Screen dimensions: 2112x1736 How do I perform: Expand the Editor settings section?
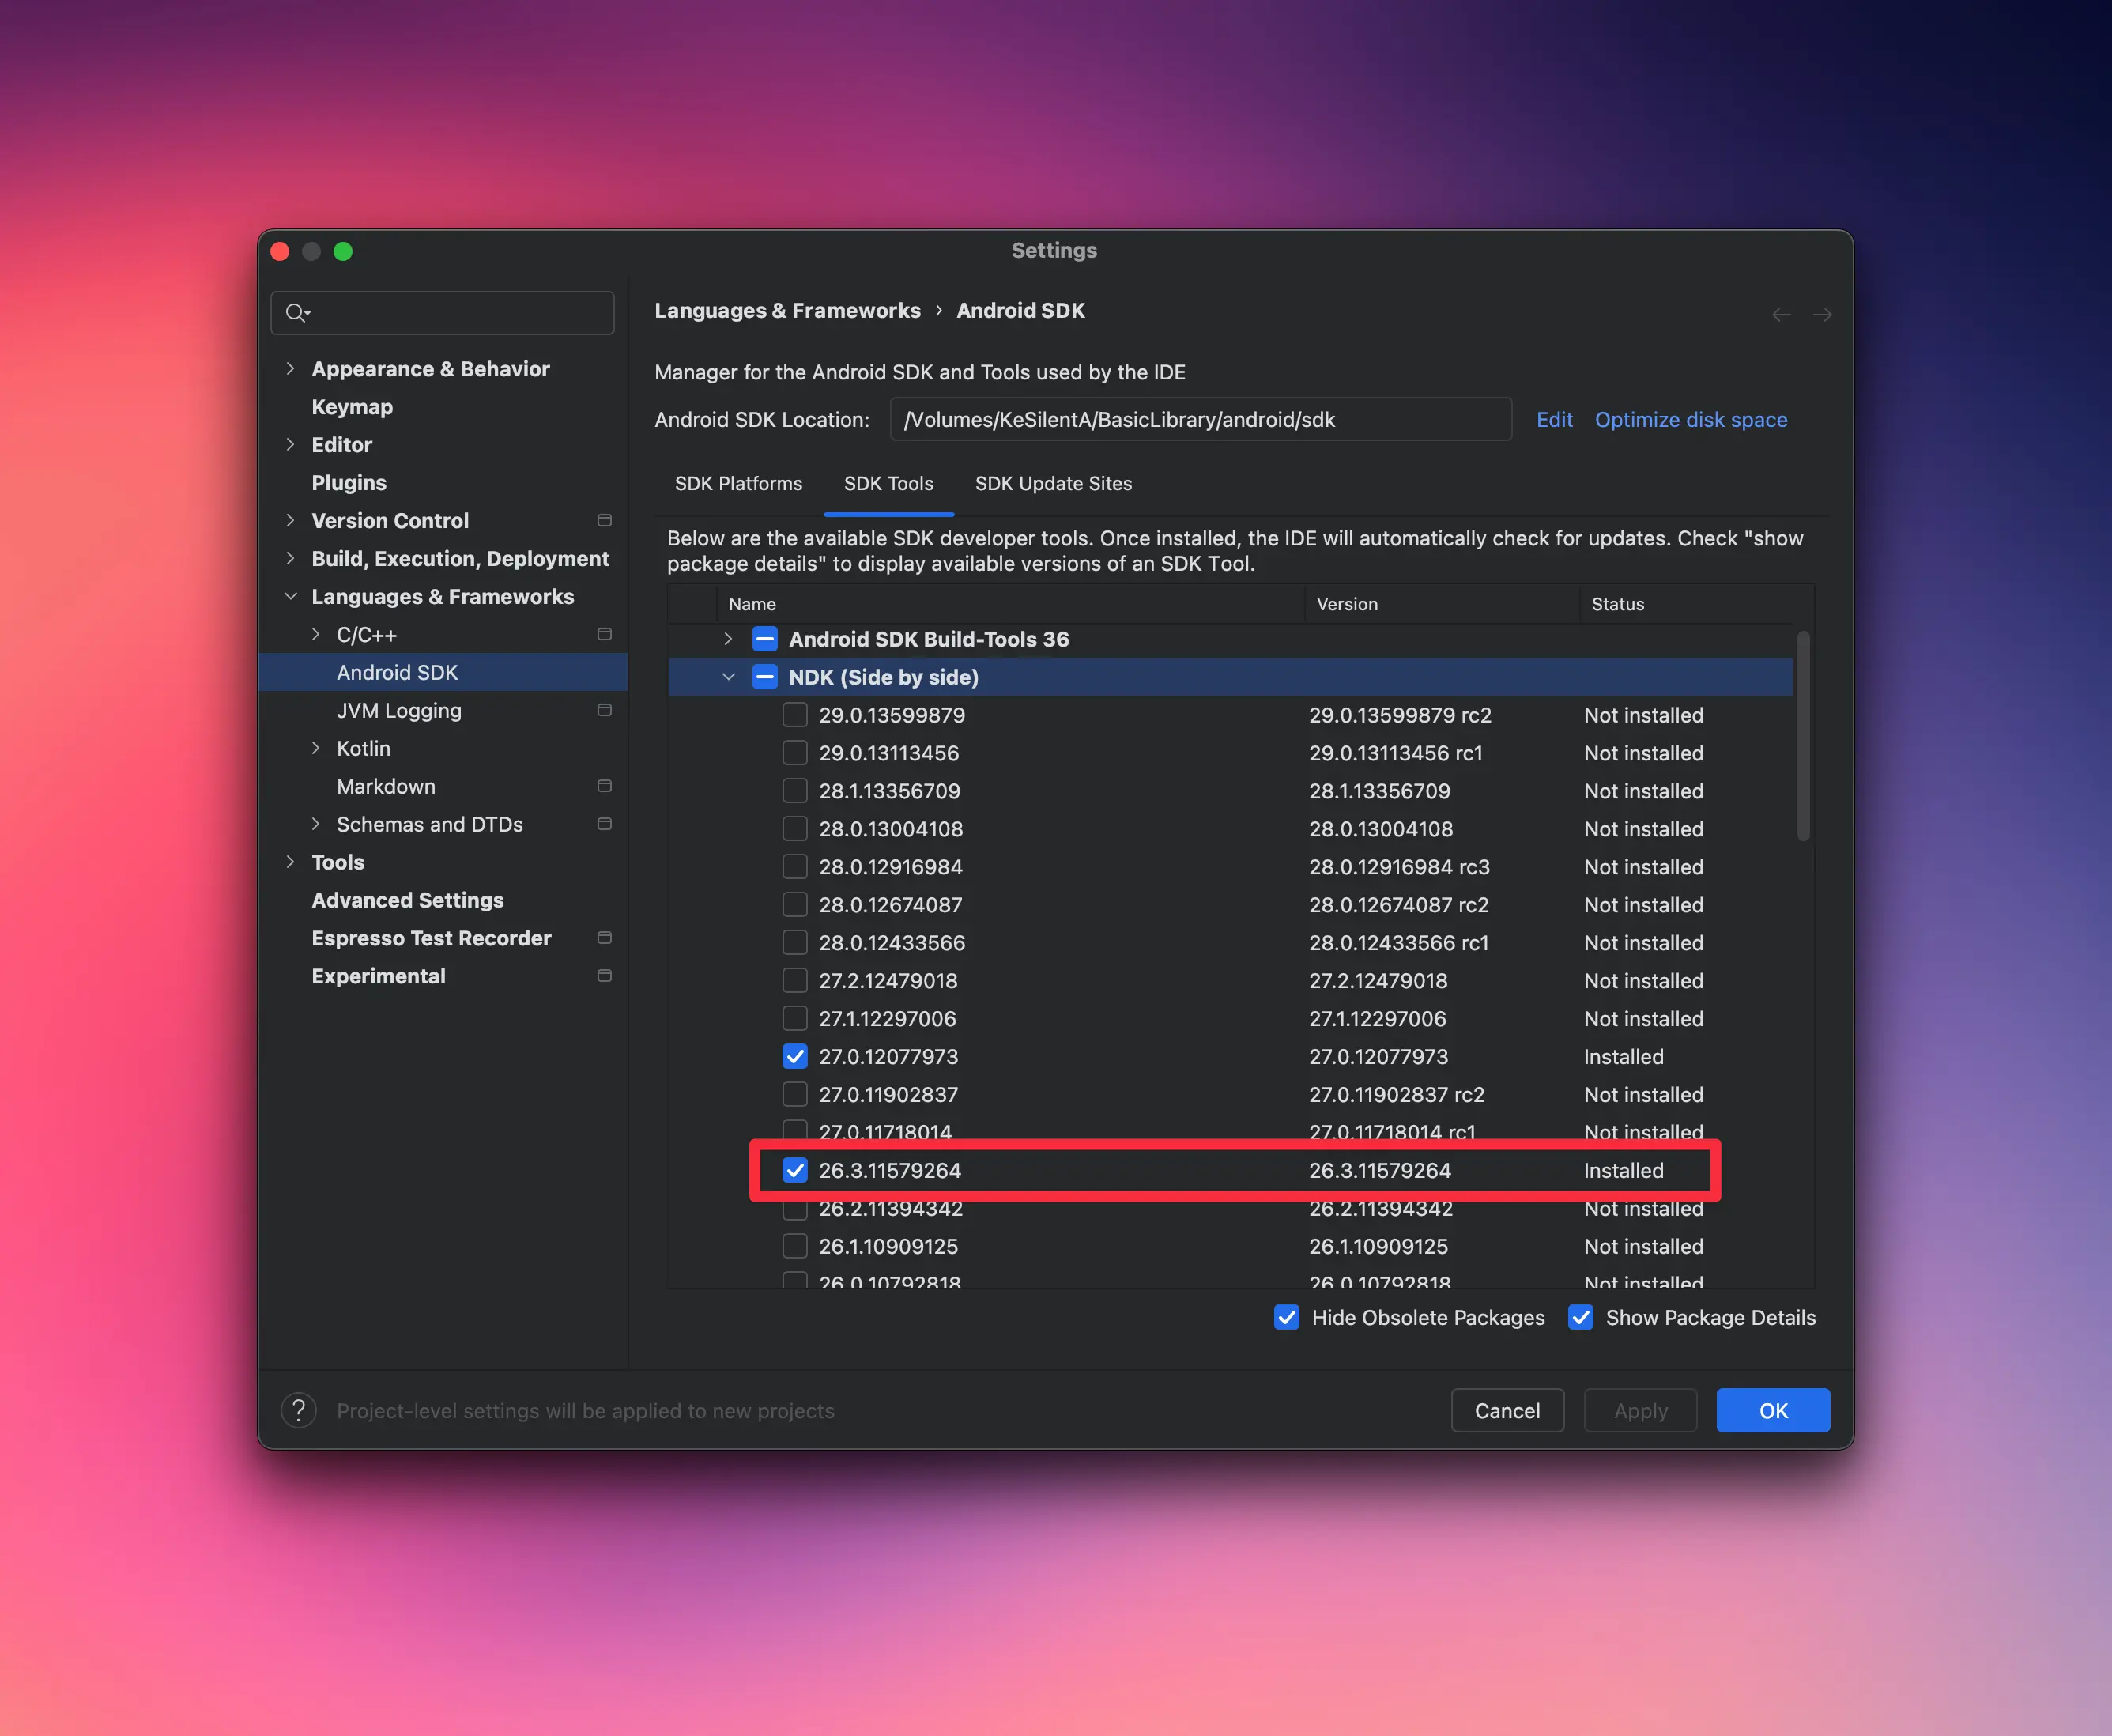pos(290,444)
